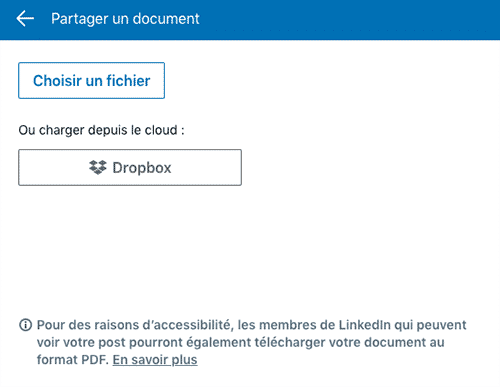The width and height of the screenshot is (500, 387).
Task: Open the file picker with Choisir un fichier
Action: pyautogui.click(x=91, y=80)
